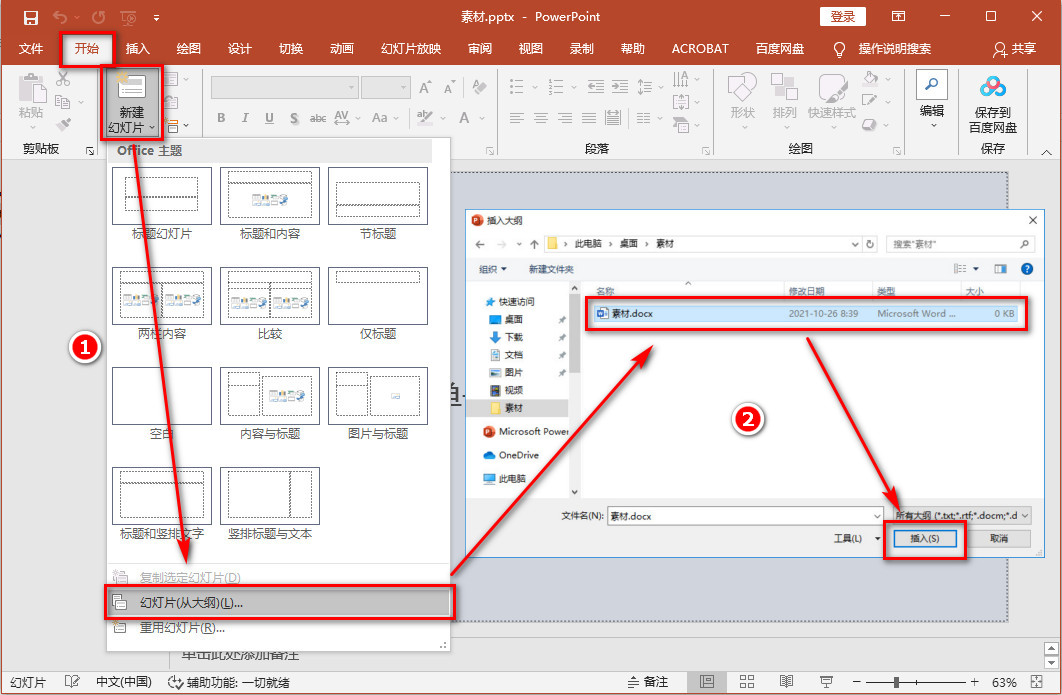Expand the 组织 dropdown in dialog toolbar
The image size is (1062, 695).
(x=493, y=269)
